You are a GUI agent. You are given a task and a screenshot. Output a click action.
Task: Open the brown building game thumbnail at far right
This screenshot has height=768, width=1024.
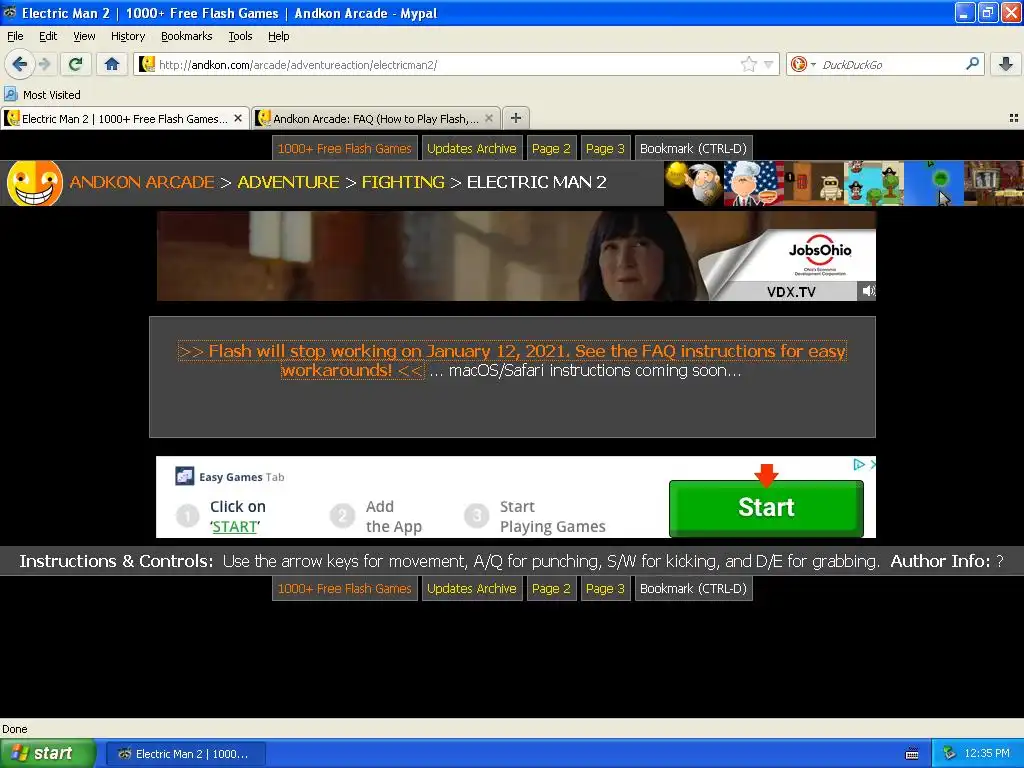(x=994, y=183)
